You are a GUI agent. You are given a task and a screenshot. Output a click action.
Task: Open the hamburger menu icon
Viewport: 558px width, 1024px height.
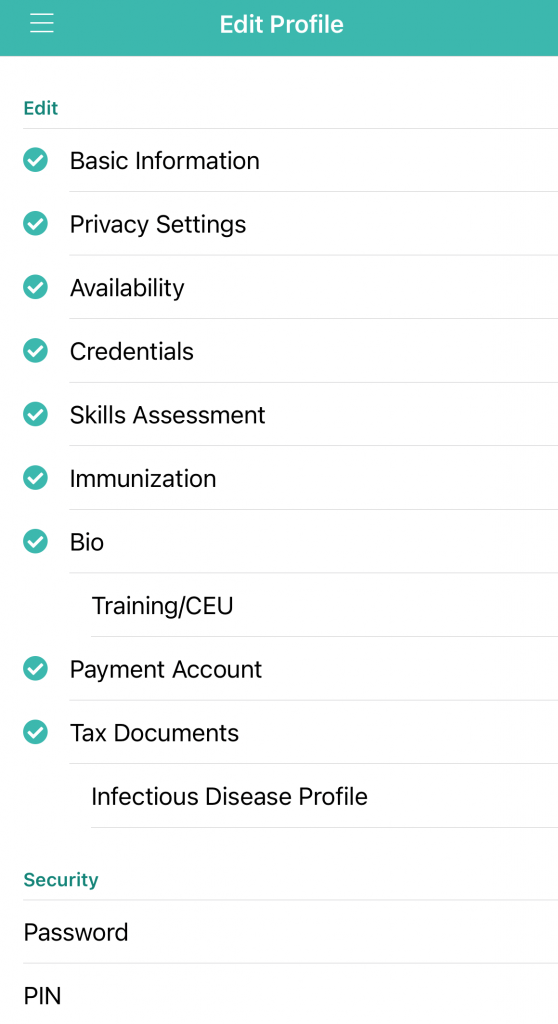42,24
